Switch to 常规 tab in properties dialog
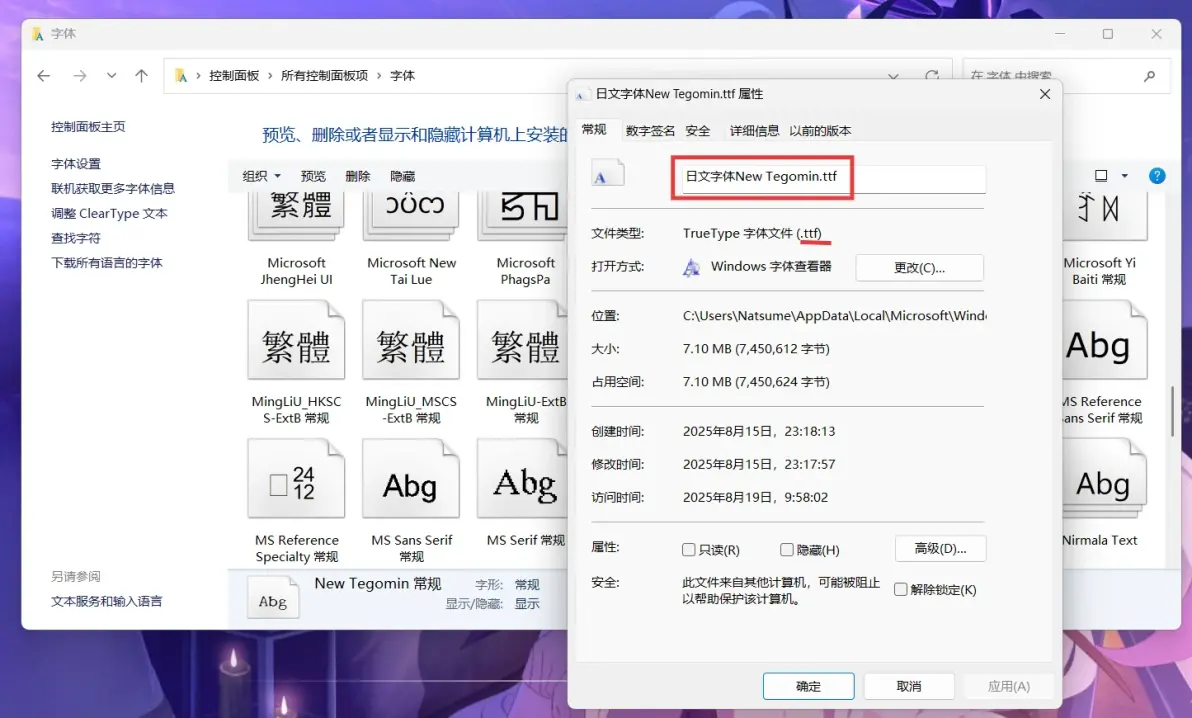 coord(594,129)
